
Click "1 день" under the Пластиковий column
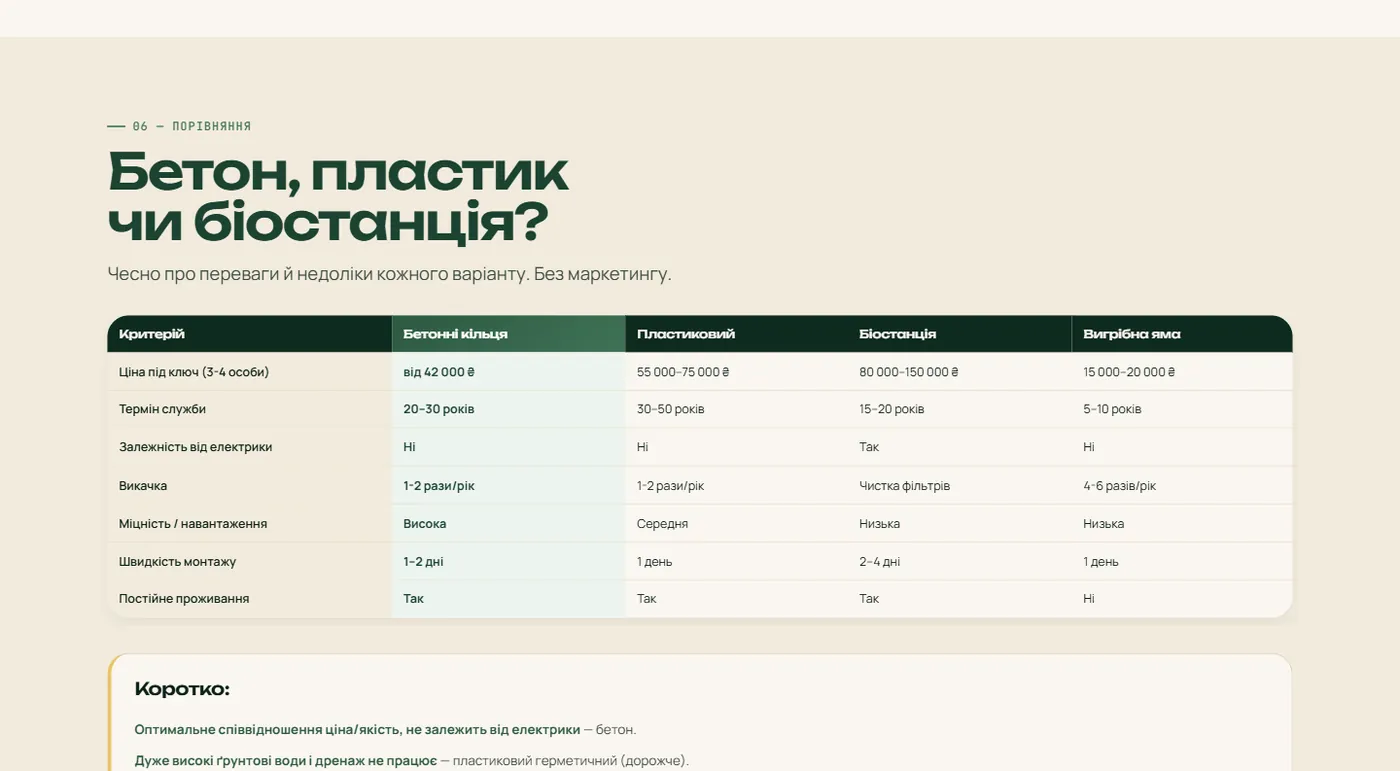pos(655,562)
